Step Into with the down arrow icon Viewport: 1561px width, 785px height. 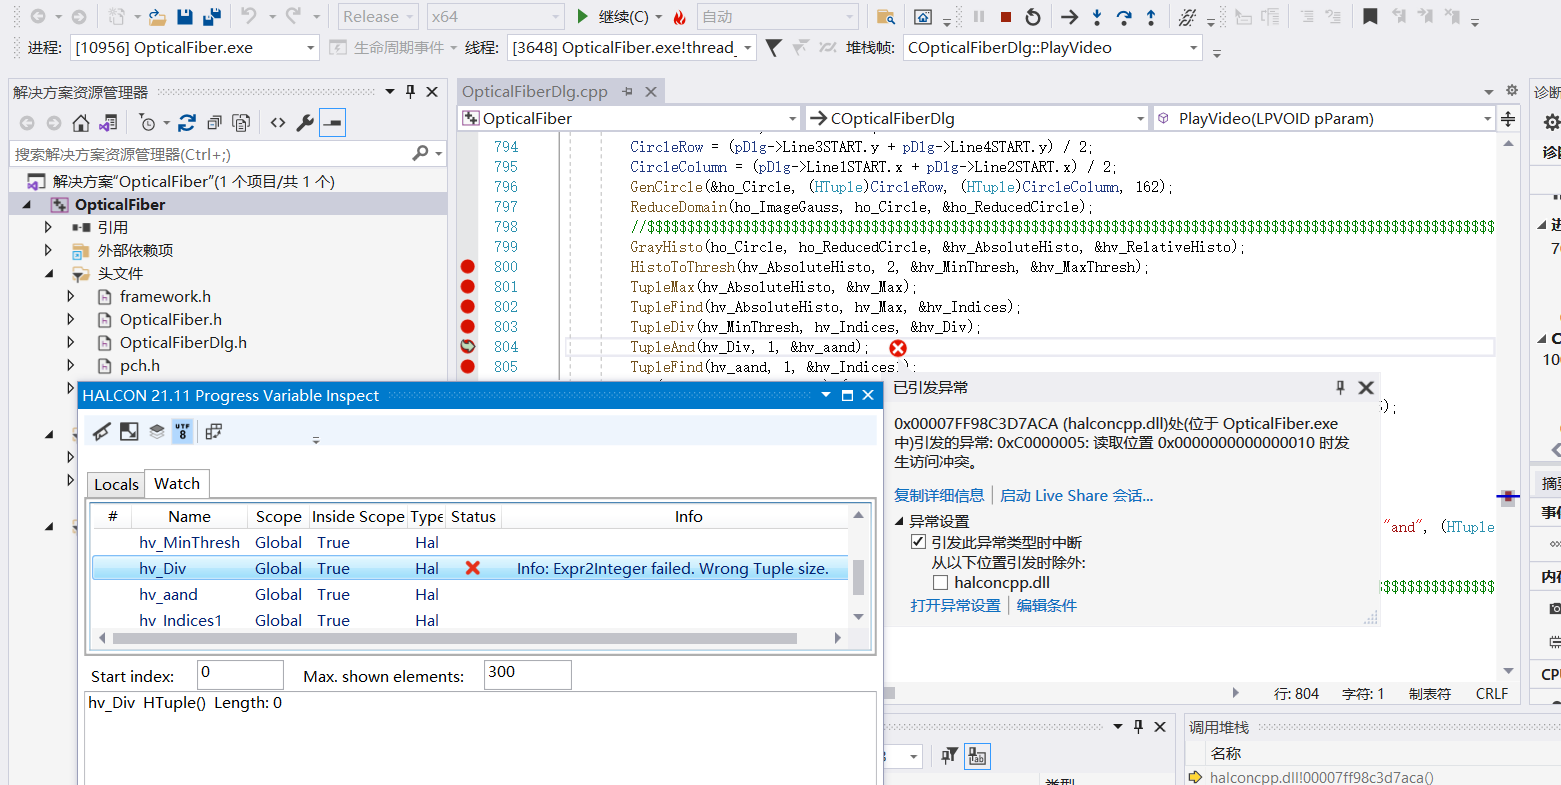pyautogui.click(x=1097, y=17)
